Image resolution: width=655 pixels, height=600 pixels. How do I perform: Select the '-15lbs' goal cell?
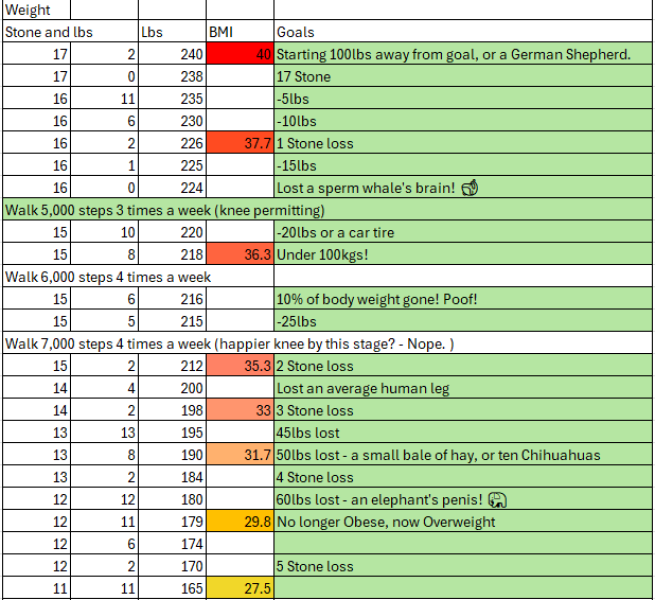point(463,165)
